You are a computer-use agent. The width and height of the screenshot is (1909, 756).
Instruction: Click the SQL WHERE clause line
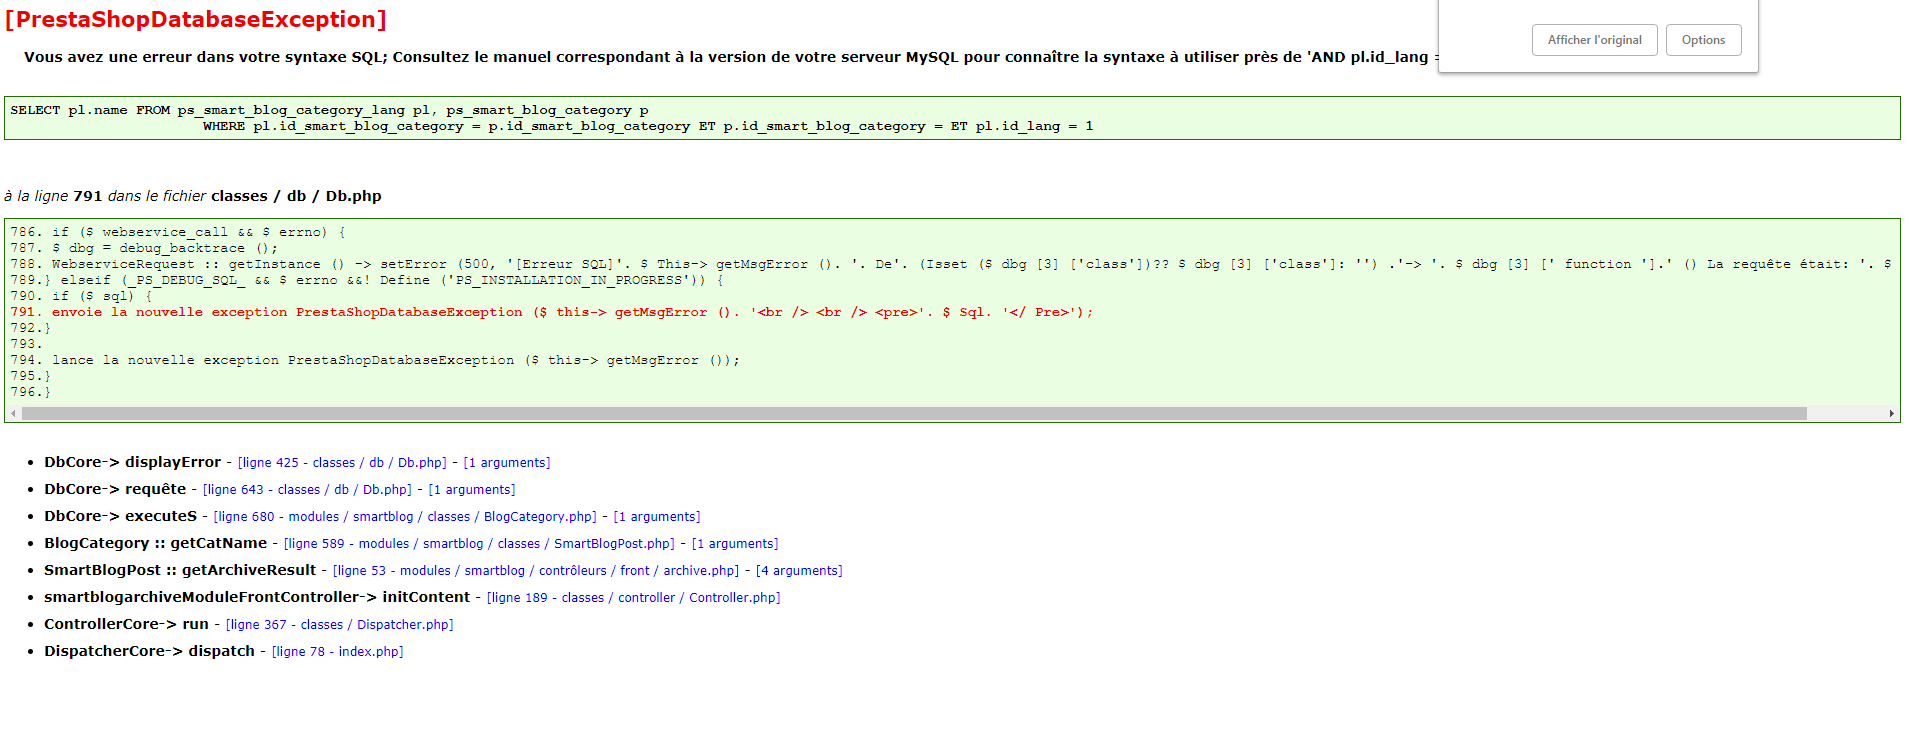tap(648, 126)
